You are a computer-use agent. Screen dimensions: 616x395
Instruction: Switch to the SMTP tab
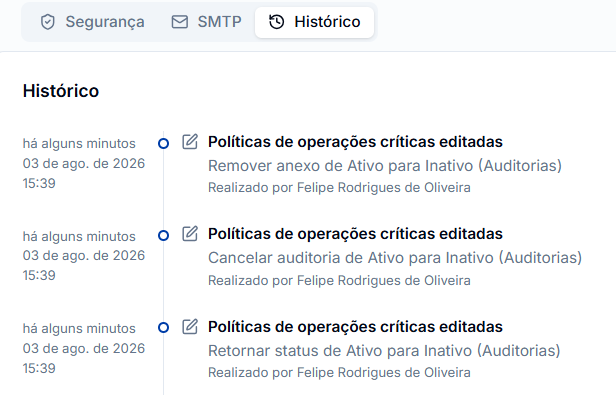tap(207, 22)
